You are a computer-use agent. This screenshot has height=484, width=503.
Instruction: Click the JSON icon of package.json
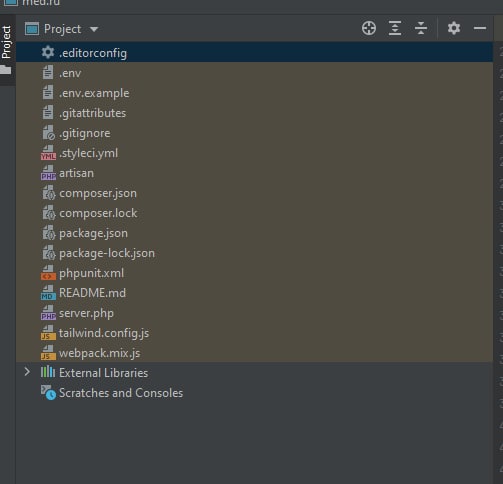(49, 233)
